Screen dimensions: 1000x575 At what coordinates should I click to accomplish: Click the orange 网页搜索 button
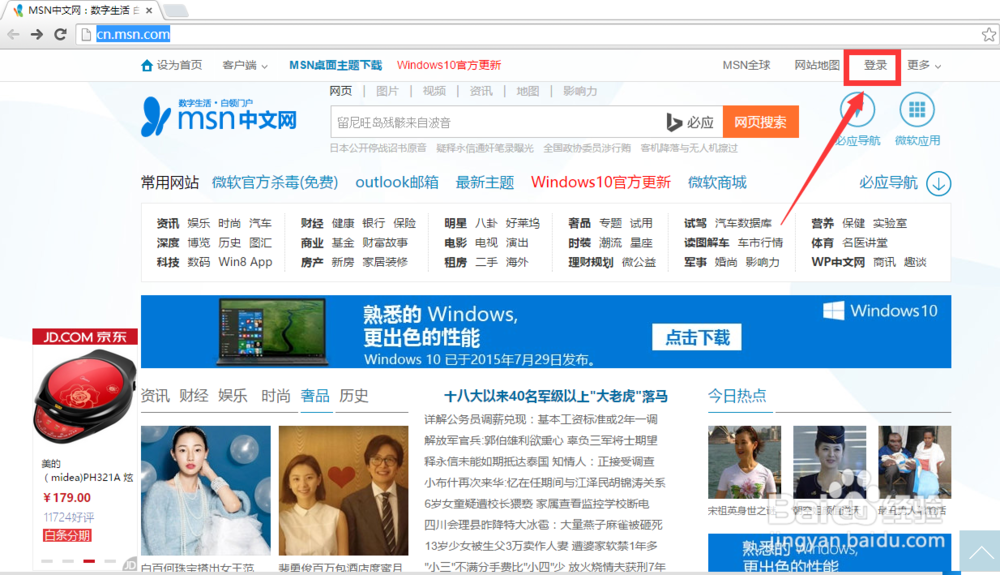(760, 122)
